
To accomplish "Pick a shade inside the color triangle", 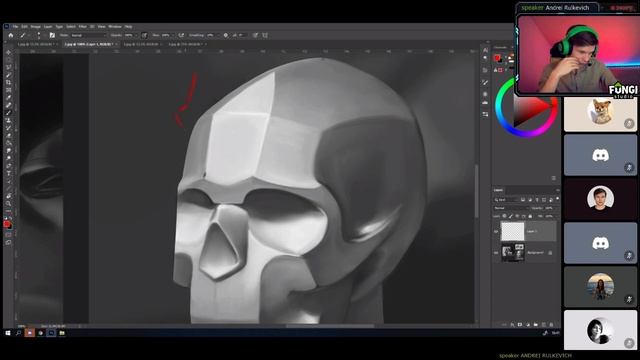I will coord(531,108).
